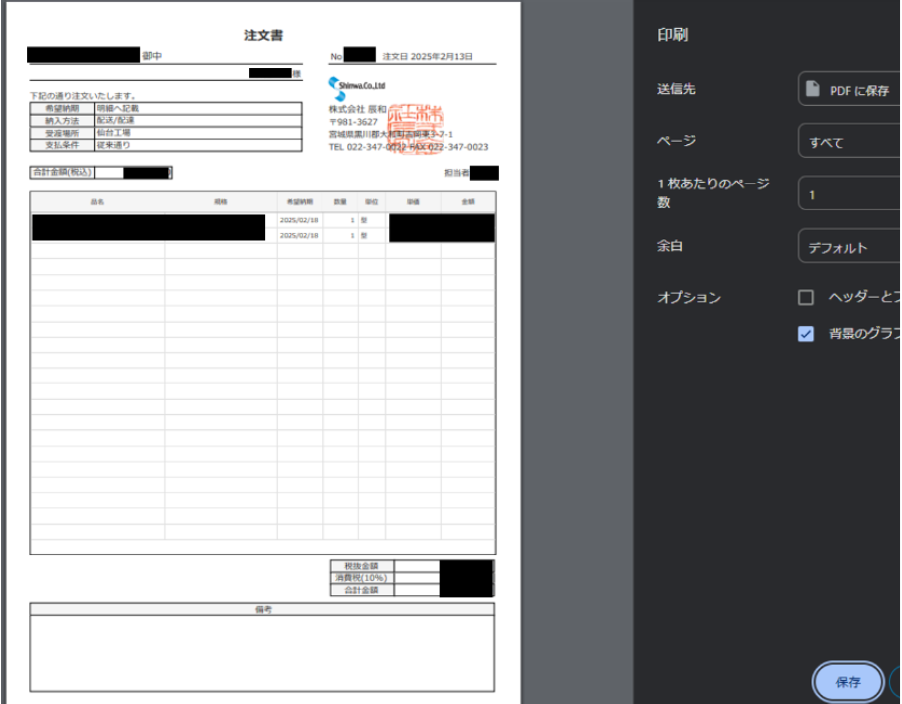Click the 品名 column header in the table
The height and width of the screenshot is (704, 902).
[98, 201]
